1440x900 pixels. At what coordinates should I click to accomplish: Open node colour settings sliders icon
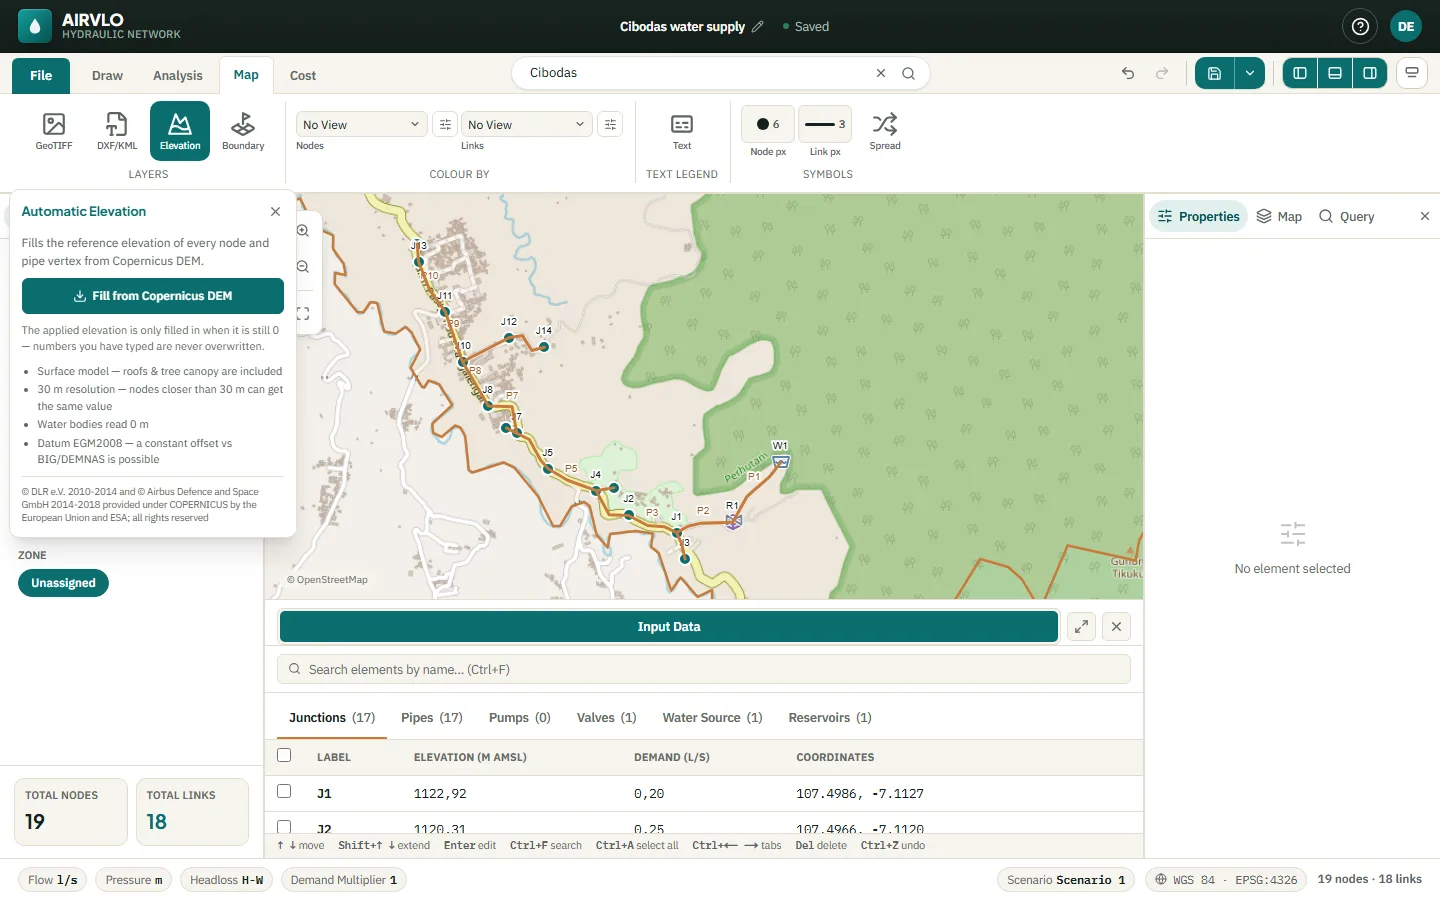point(445,124)
